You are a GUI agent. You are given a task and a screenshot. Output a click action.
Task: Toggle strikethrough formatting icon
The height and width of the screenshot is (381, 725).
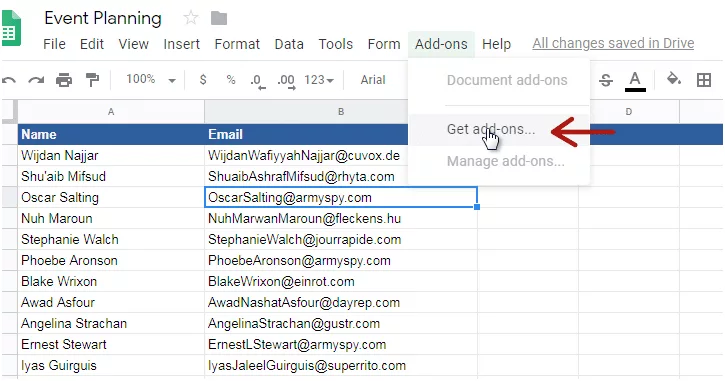(606, 80)
